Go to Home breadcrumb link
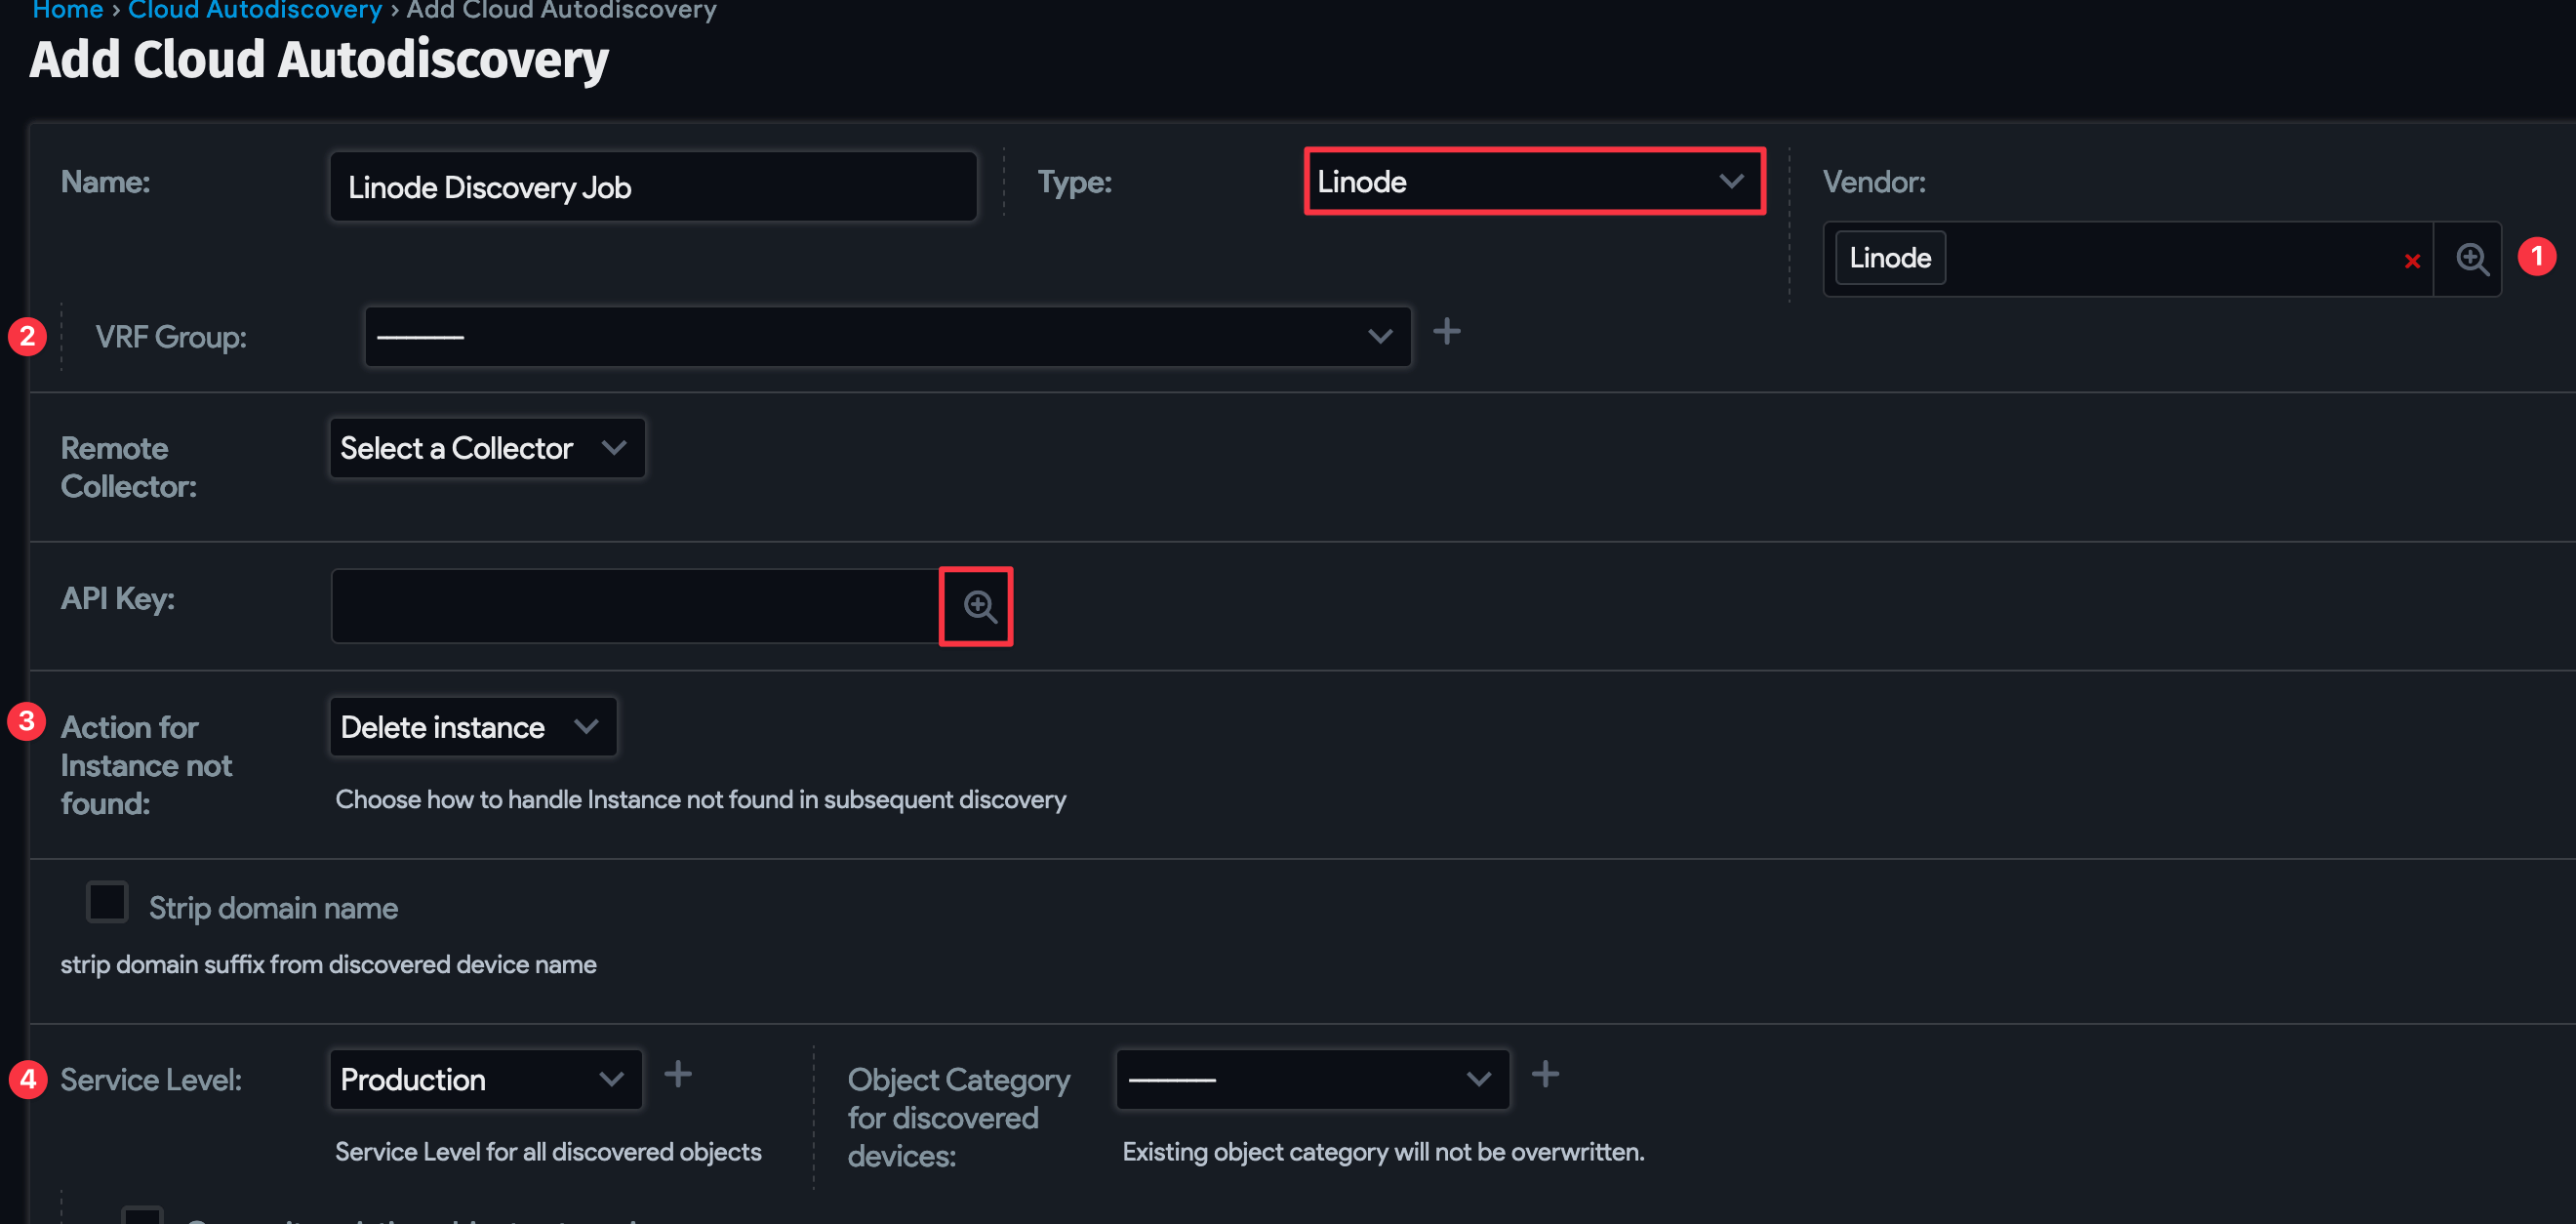Viewport: 2576px width, 1224px height. click(67, 10)
